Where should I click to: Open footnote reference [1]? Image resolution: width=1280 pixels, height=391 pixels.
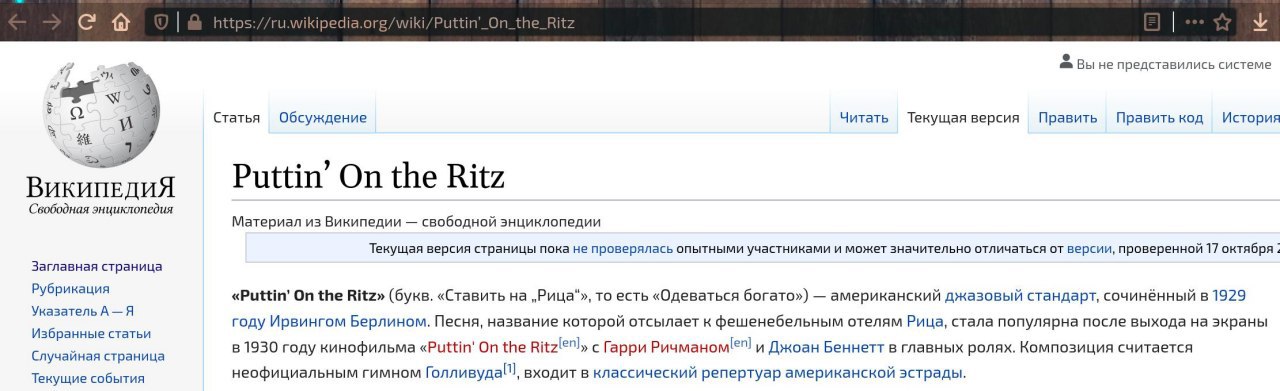tap(510, 369)
